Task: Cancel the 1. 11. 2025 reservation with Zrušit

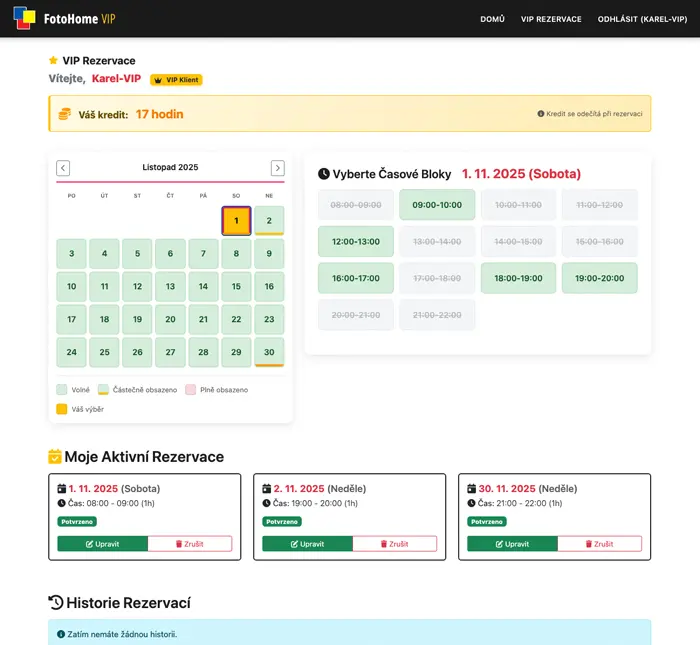Action: (x=190, y=544)
